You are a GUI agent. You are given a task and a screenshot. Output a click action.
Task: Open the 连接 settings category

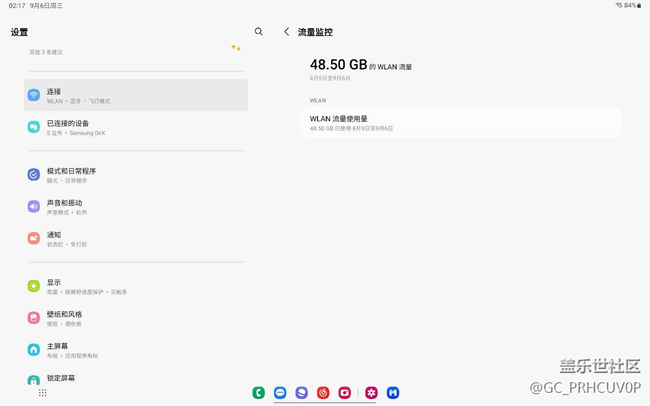pos(136,95)
